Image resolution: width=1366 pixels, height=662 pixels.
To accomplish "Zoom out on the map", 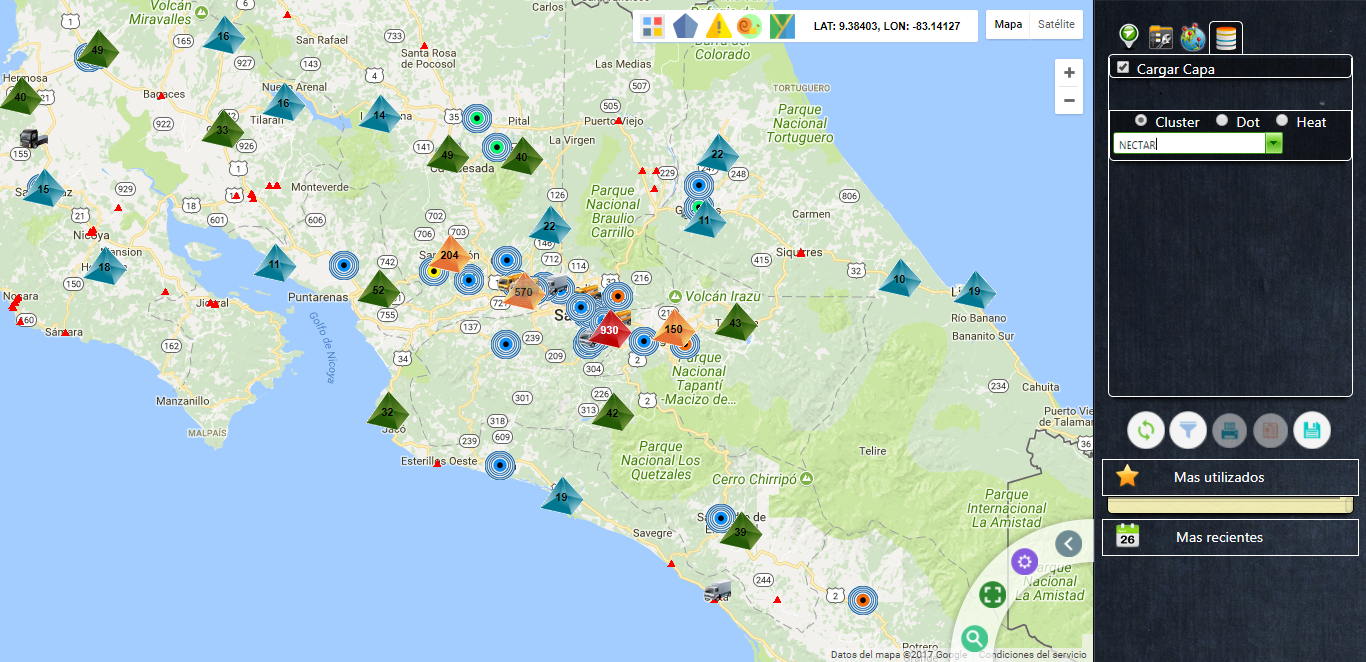I will point(1069,100).
